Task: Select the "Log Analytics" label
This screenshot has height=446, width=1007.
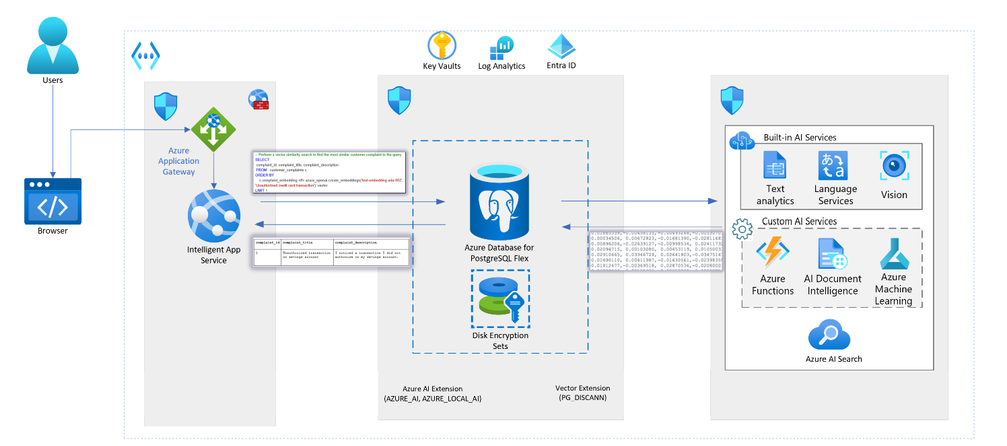Action: pos(502,66)
